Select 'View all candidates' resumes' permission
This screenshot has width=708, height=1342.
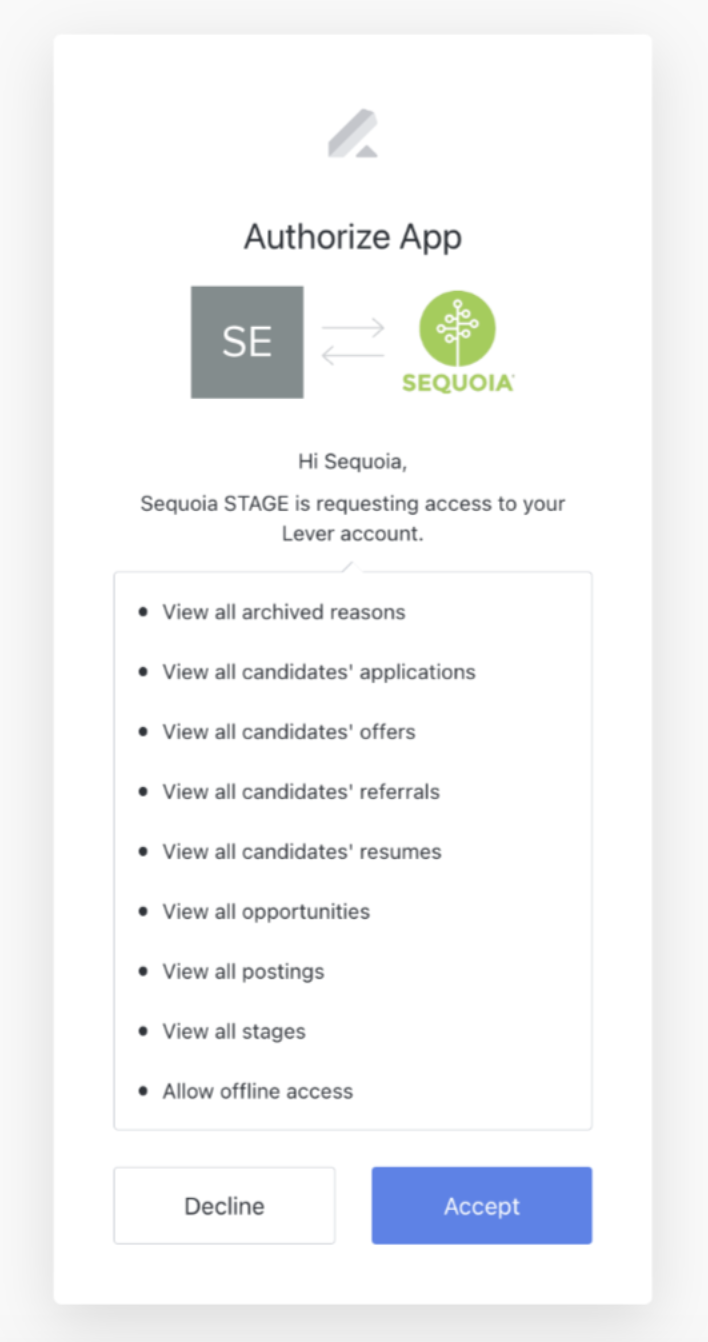tap(302, 851)
